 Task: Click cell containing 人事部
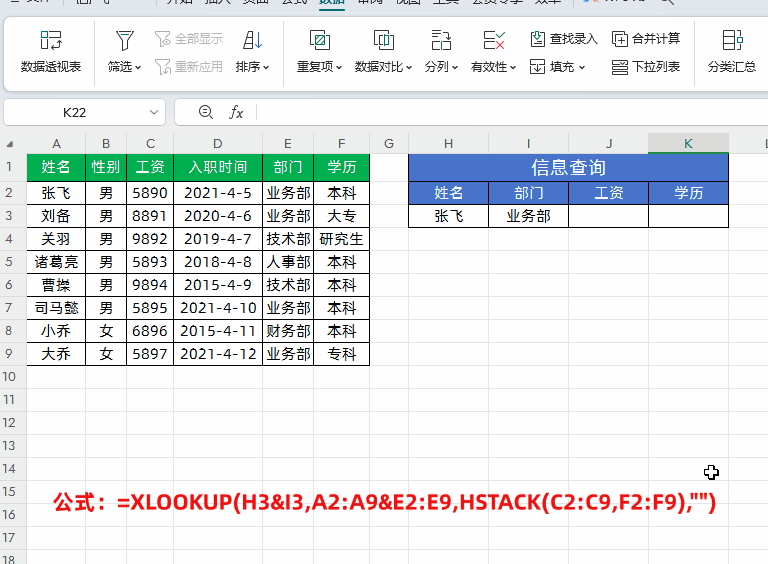(x=288, y=262)
